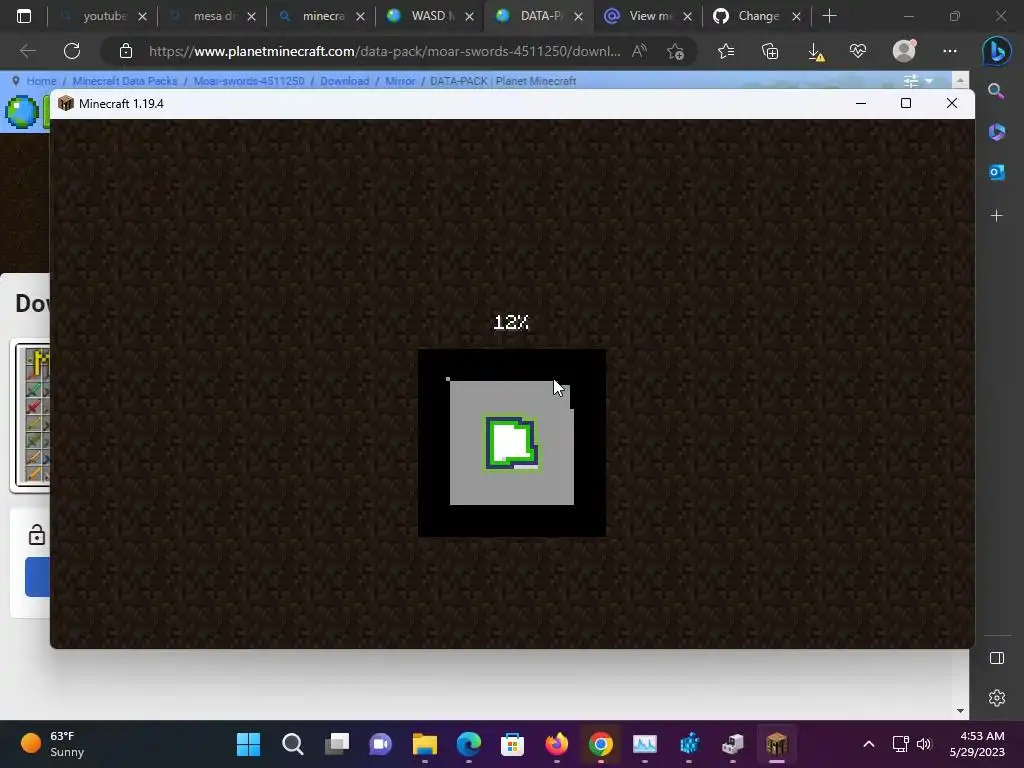Go back to previous page
This screenshot has height=768, width=1024.
point(27,51)
